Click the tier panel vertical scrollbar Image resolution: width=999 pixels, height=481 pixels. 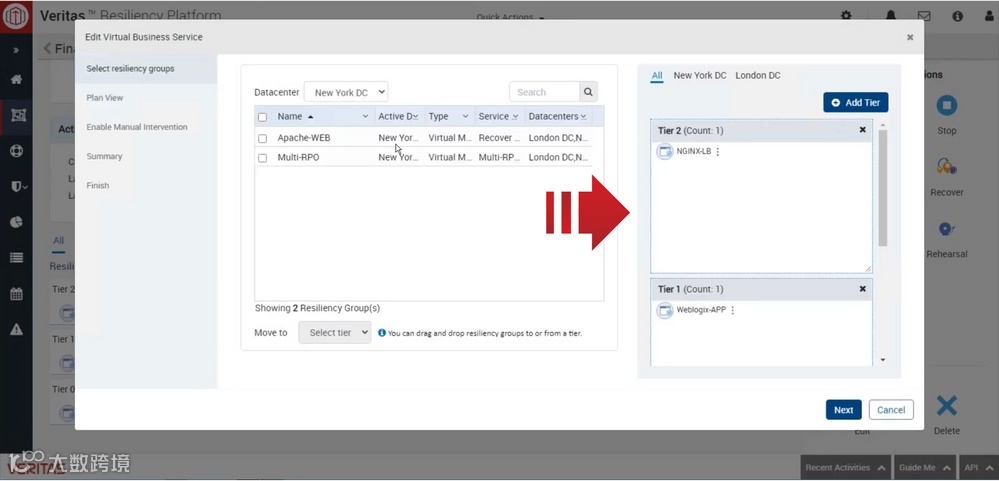pyautogui.click(x=882, y=188)
